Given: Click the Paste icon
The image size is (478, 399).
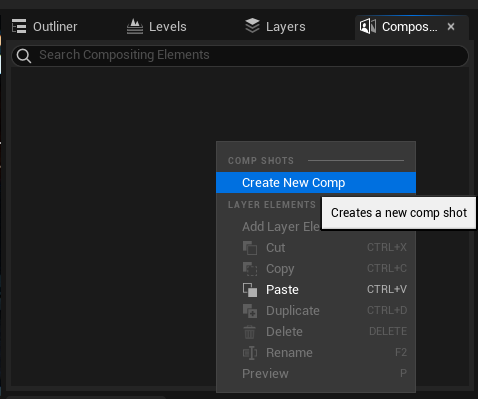Looking at the screenshot, I should pyautogui.click(x=250, y=290).
